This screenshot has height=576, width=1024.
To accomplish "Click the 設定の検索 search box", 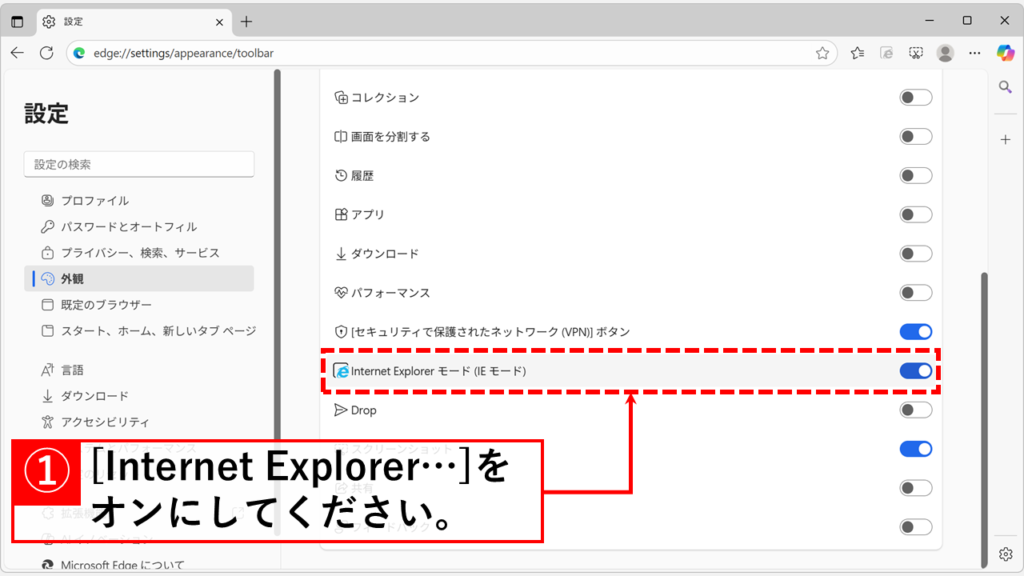I will (139, 164).
